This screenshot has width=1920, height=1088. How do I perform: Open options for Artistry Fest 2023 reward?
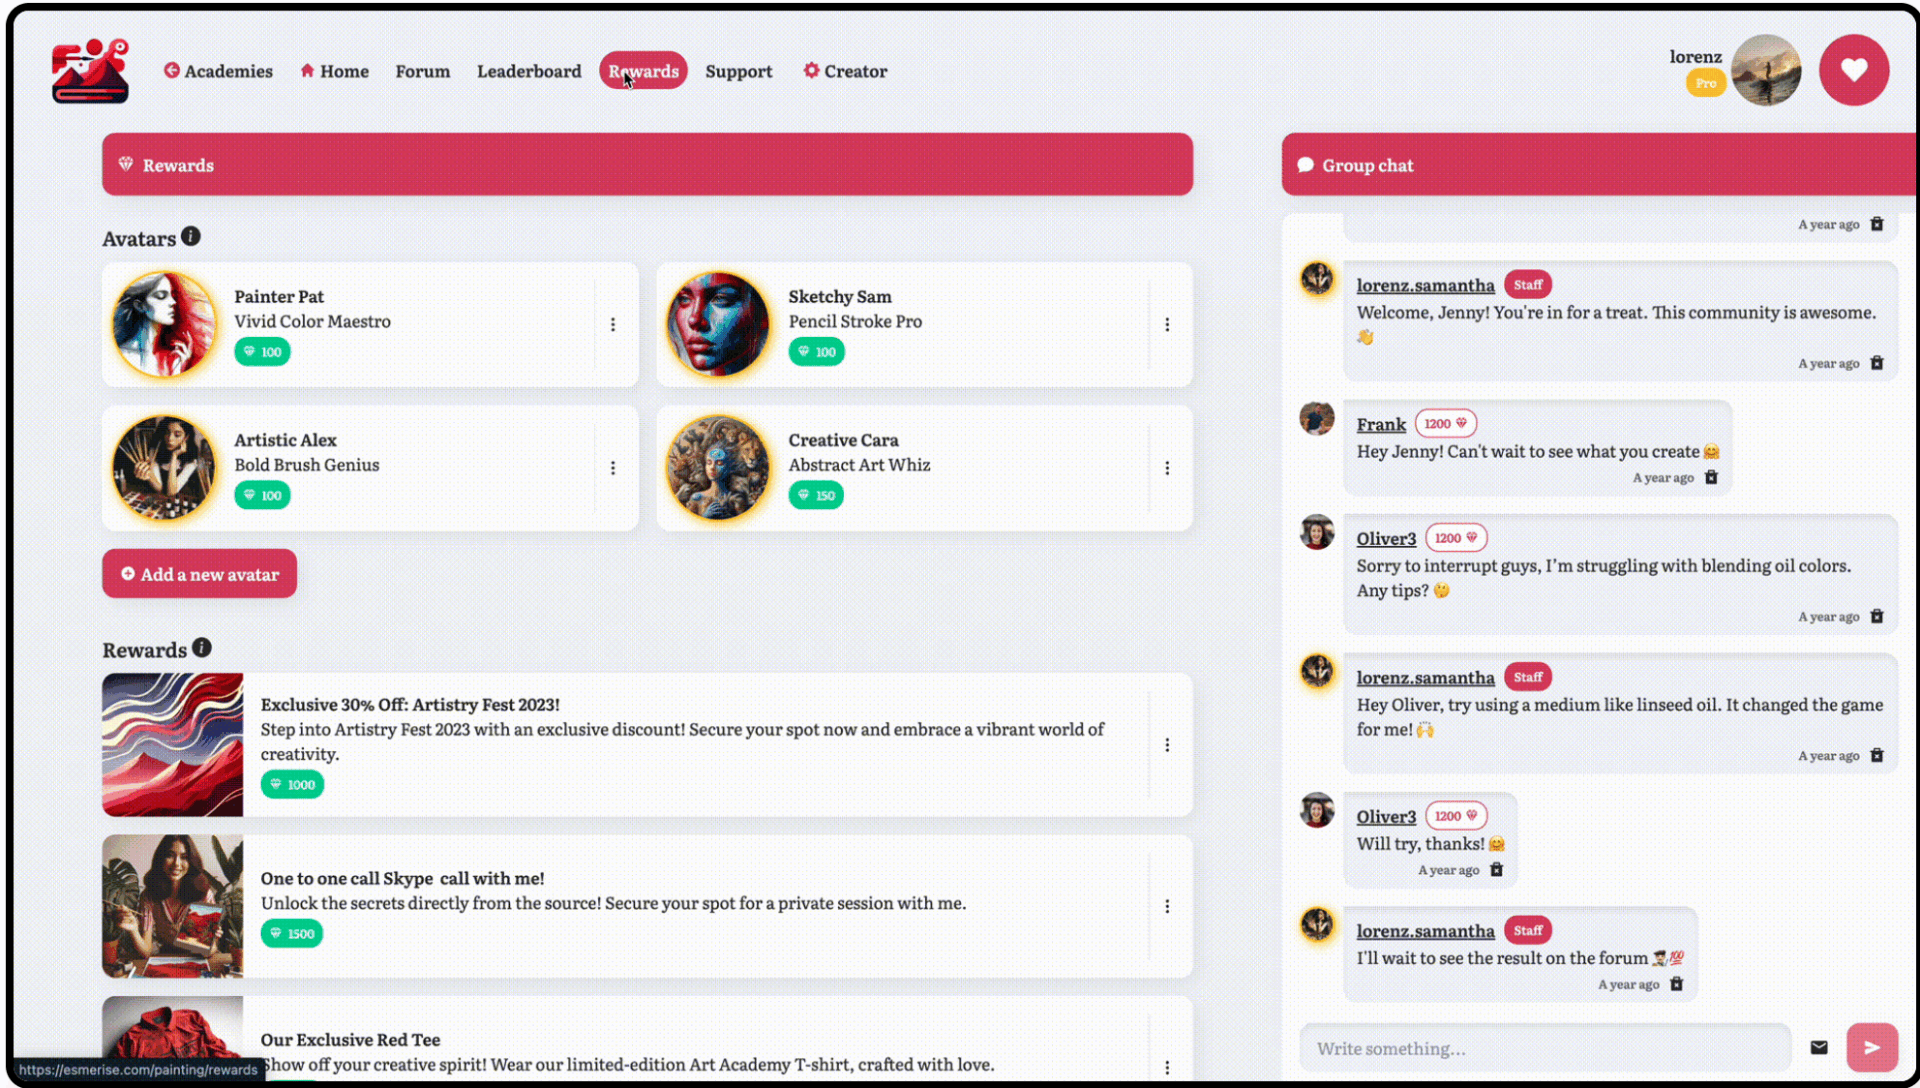coord(1167,745)
